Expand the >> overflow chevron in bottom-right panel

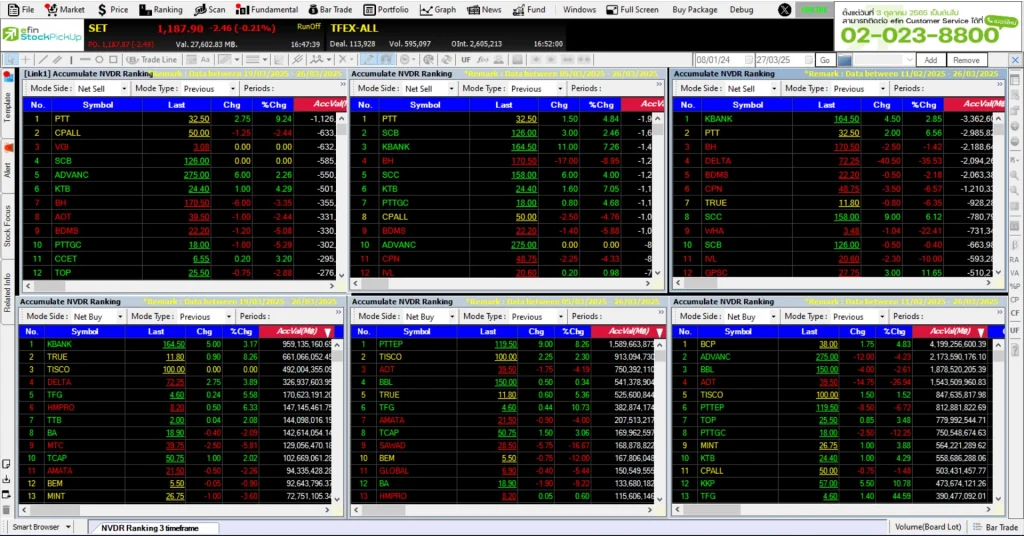[x=1000, y=313]
